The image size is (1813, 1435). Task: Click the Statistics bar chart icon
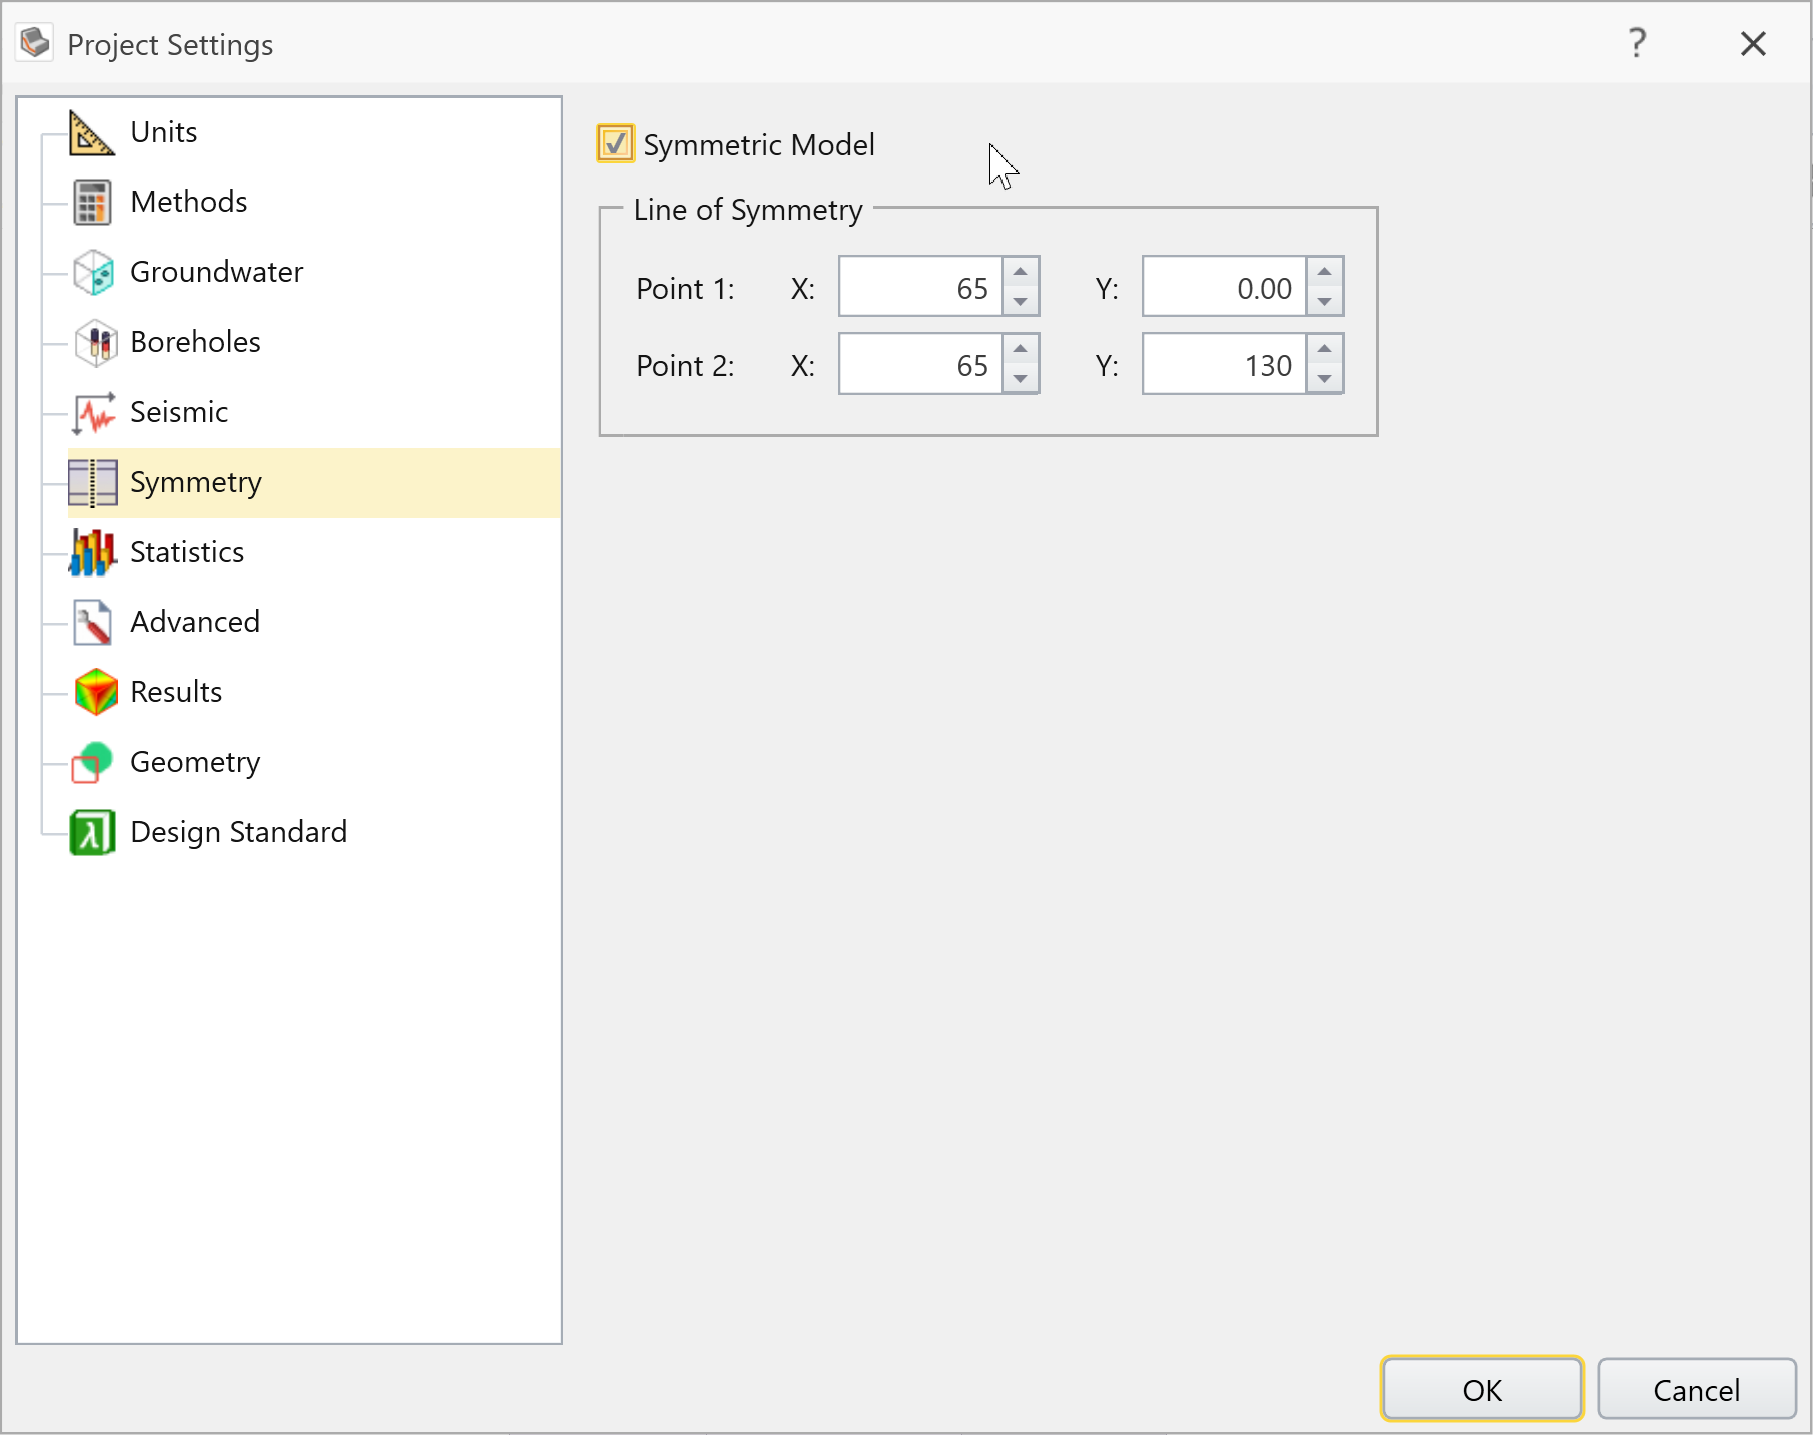[93, 552]
